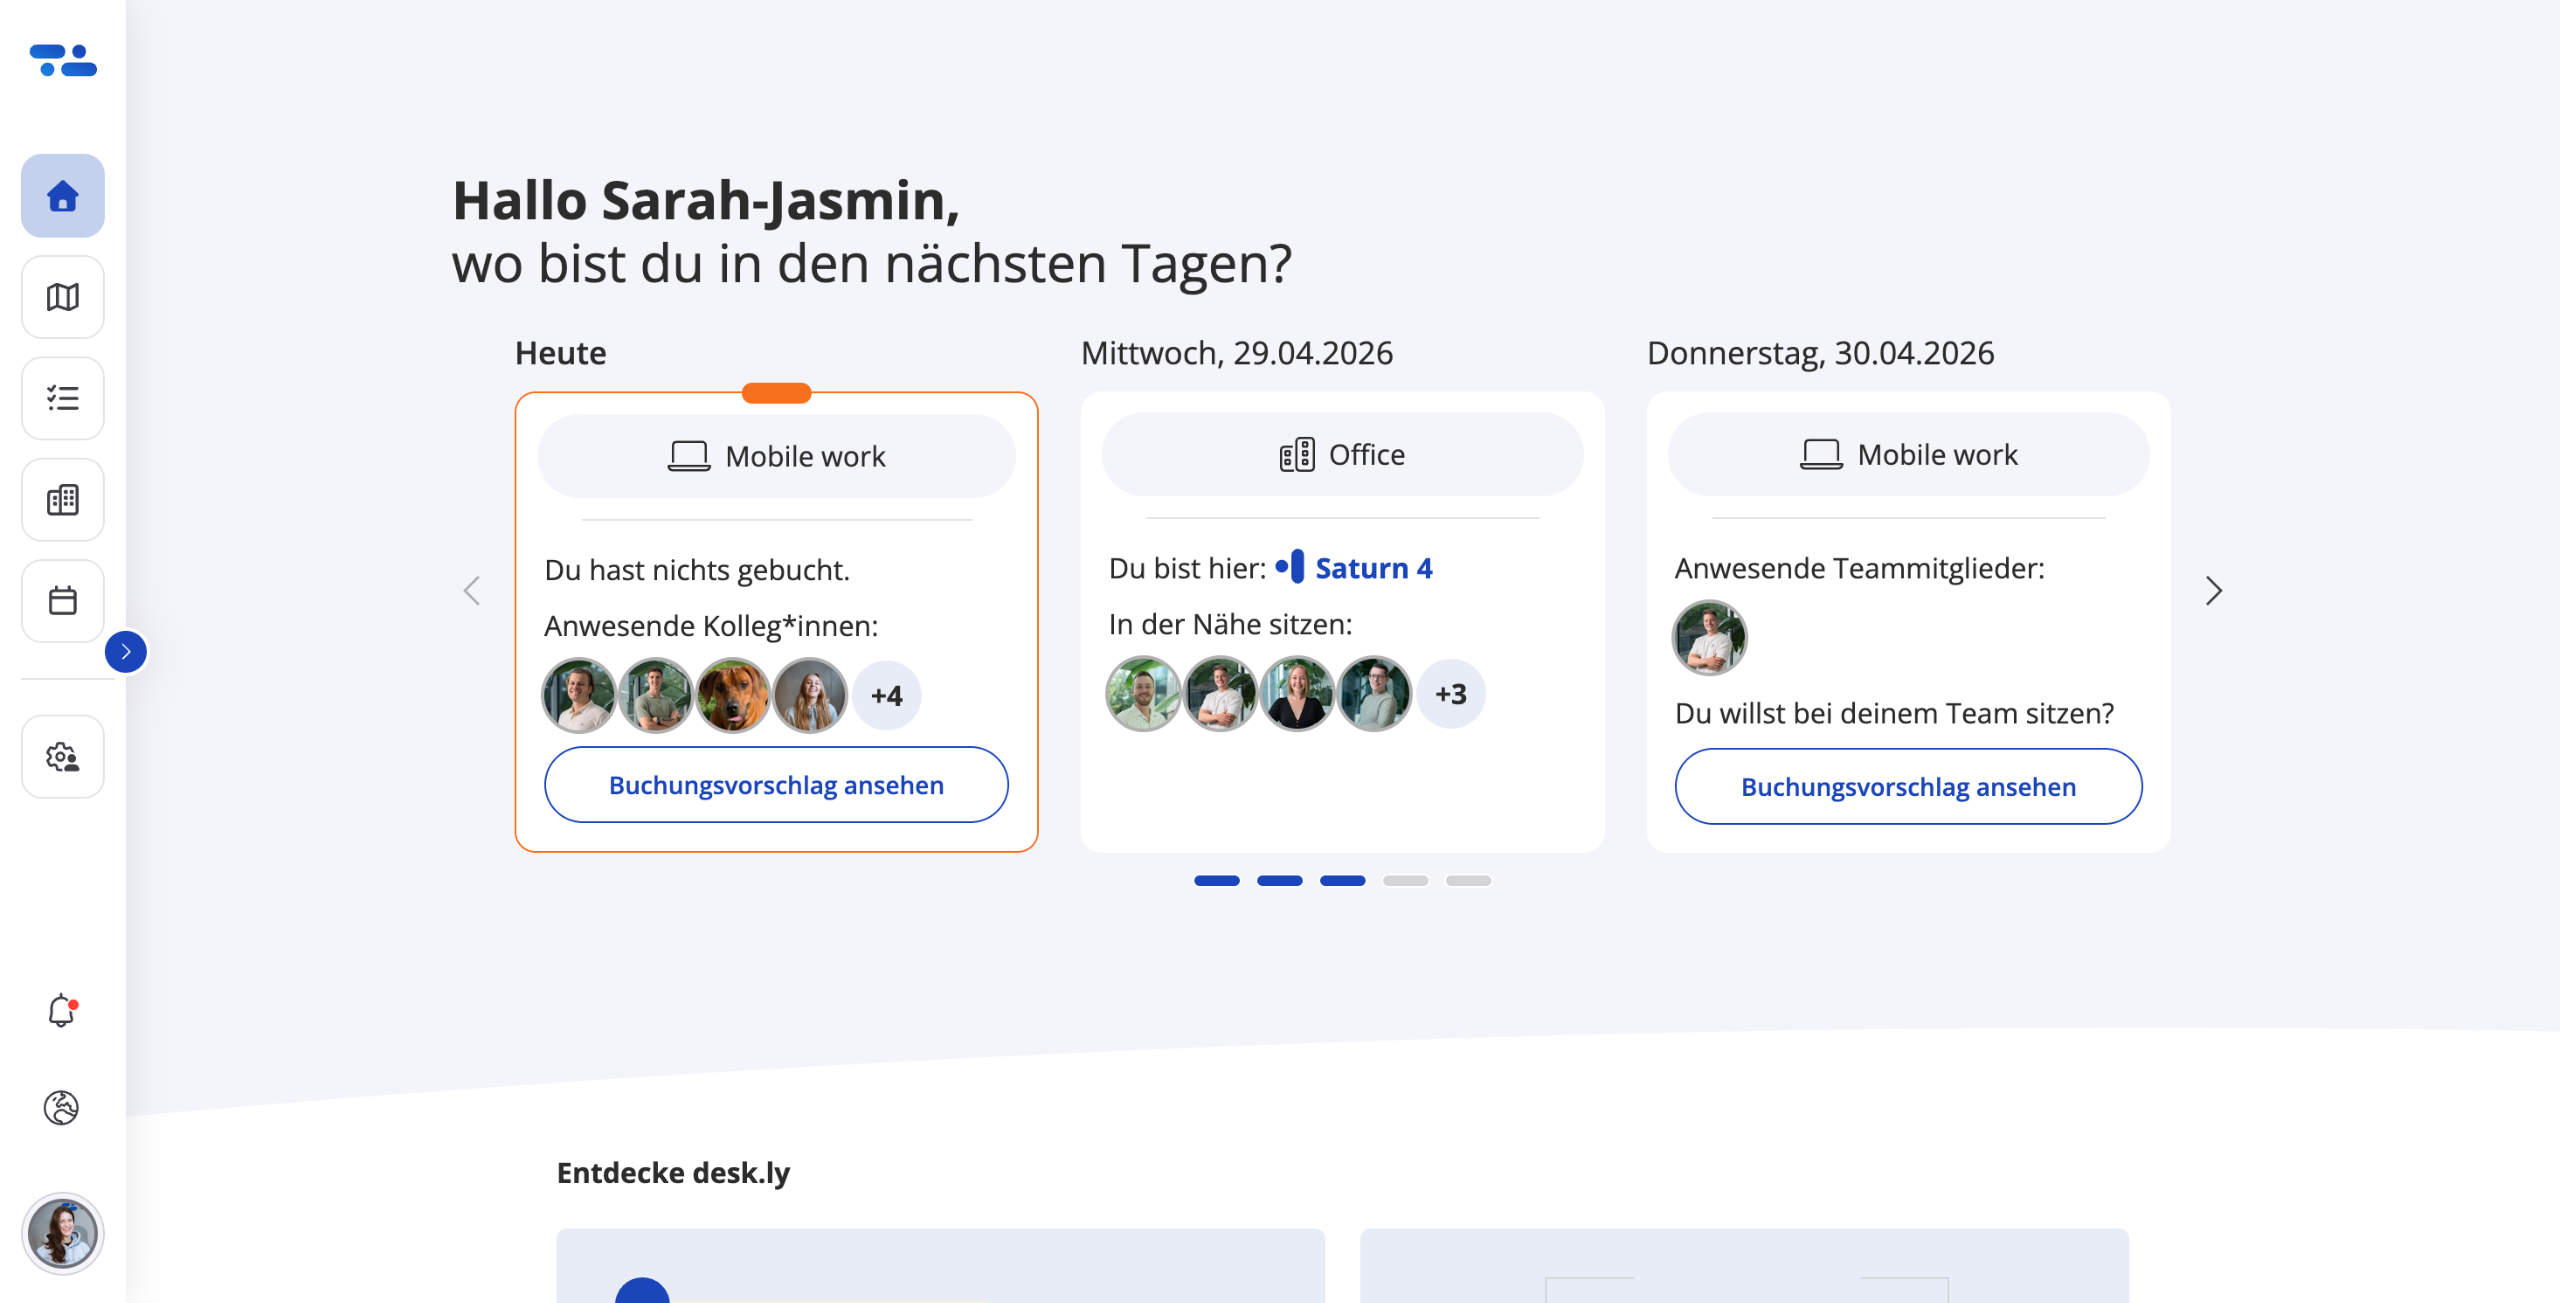Open the checklist bookings icon in sidebar
The height and width of the screenshot is (1303, 2560).
tap(62, 398)
